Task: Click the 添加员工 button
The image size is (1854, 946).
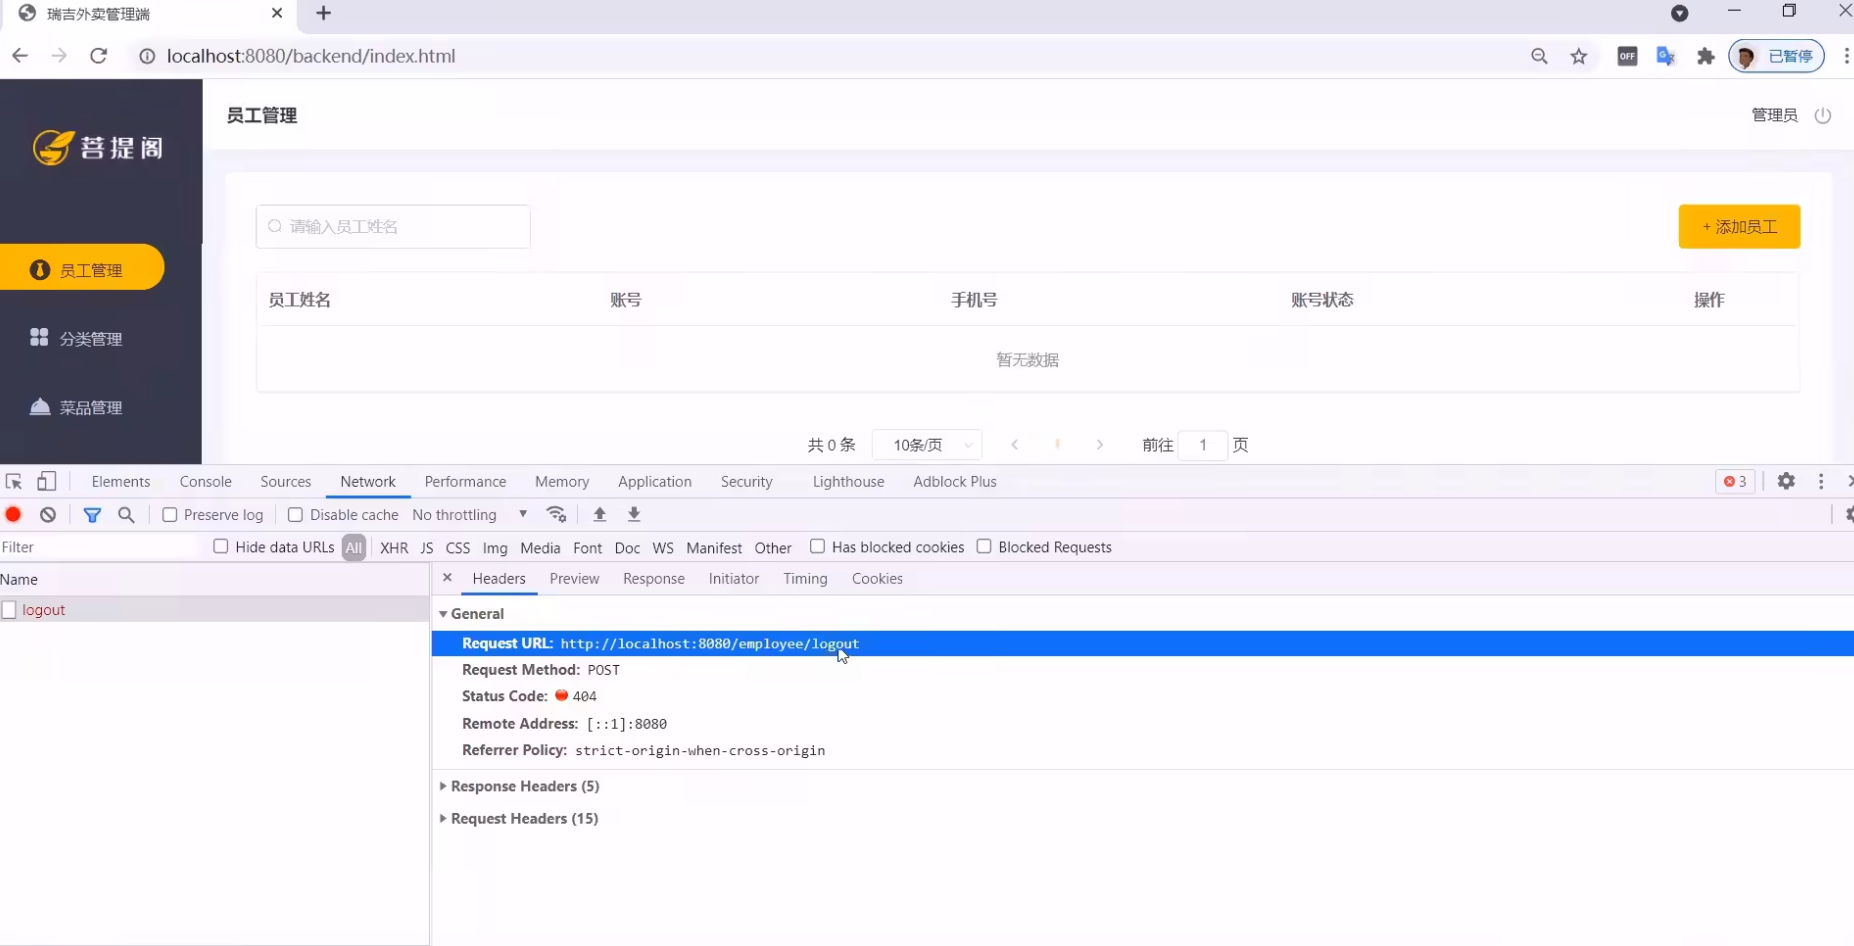Action: coord(1739,226)
